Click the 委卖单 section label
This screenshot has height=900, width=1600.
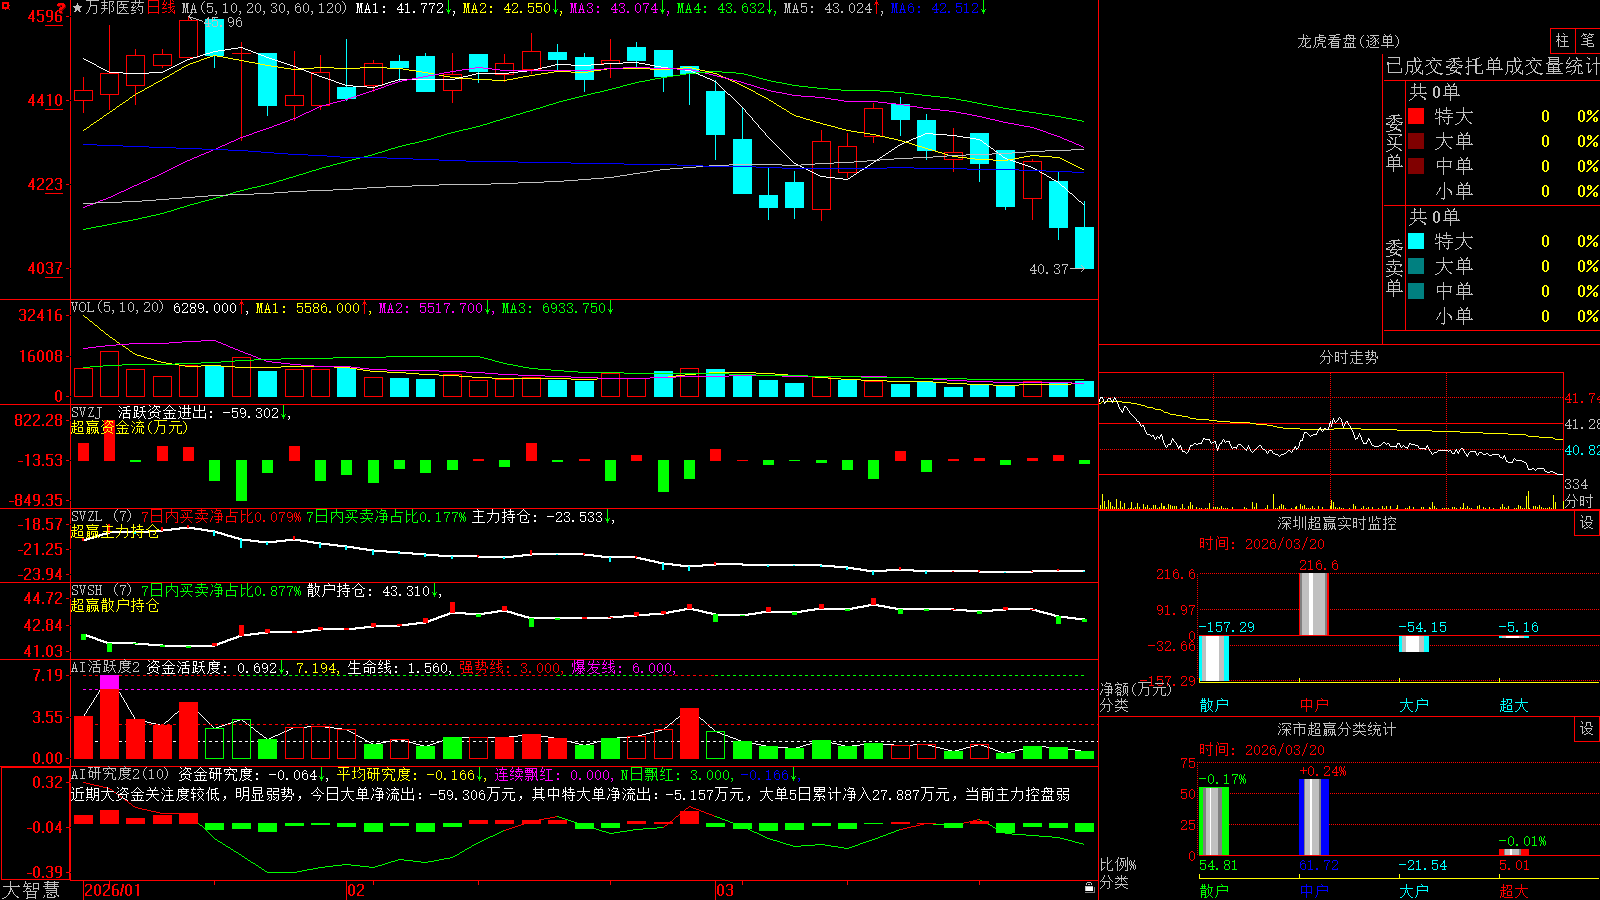tap(1394, 267)
